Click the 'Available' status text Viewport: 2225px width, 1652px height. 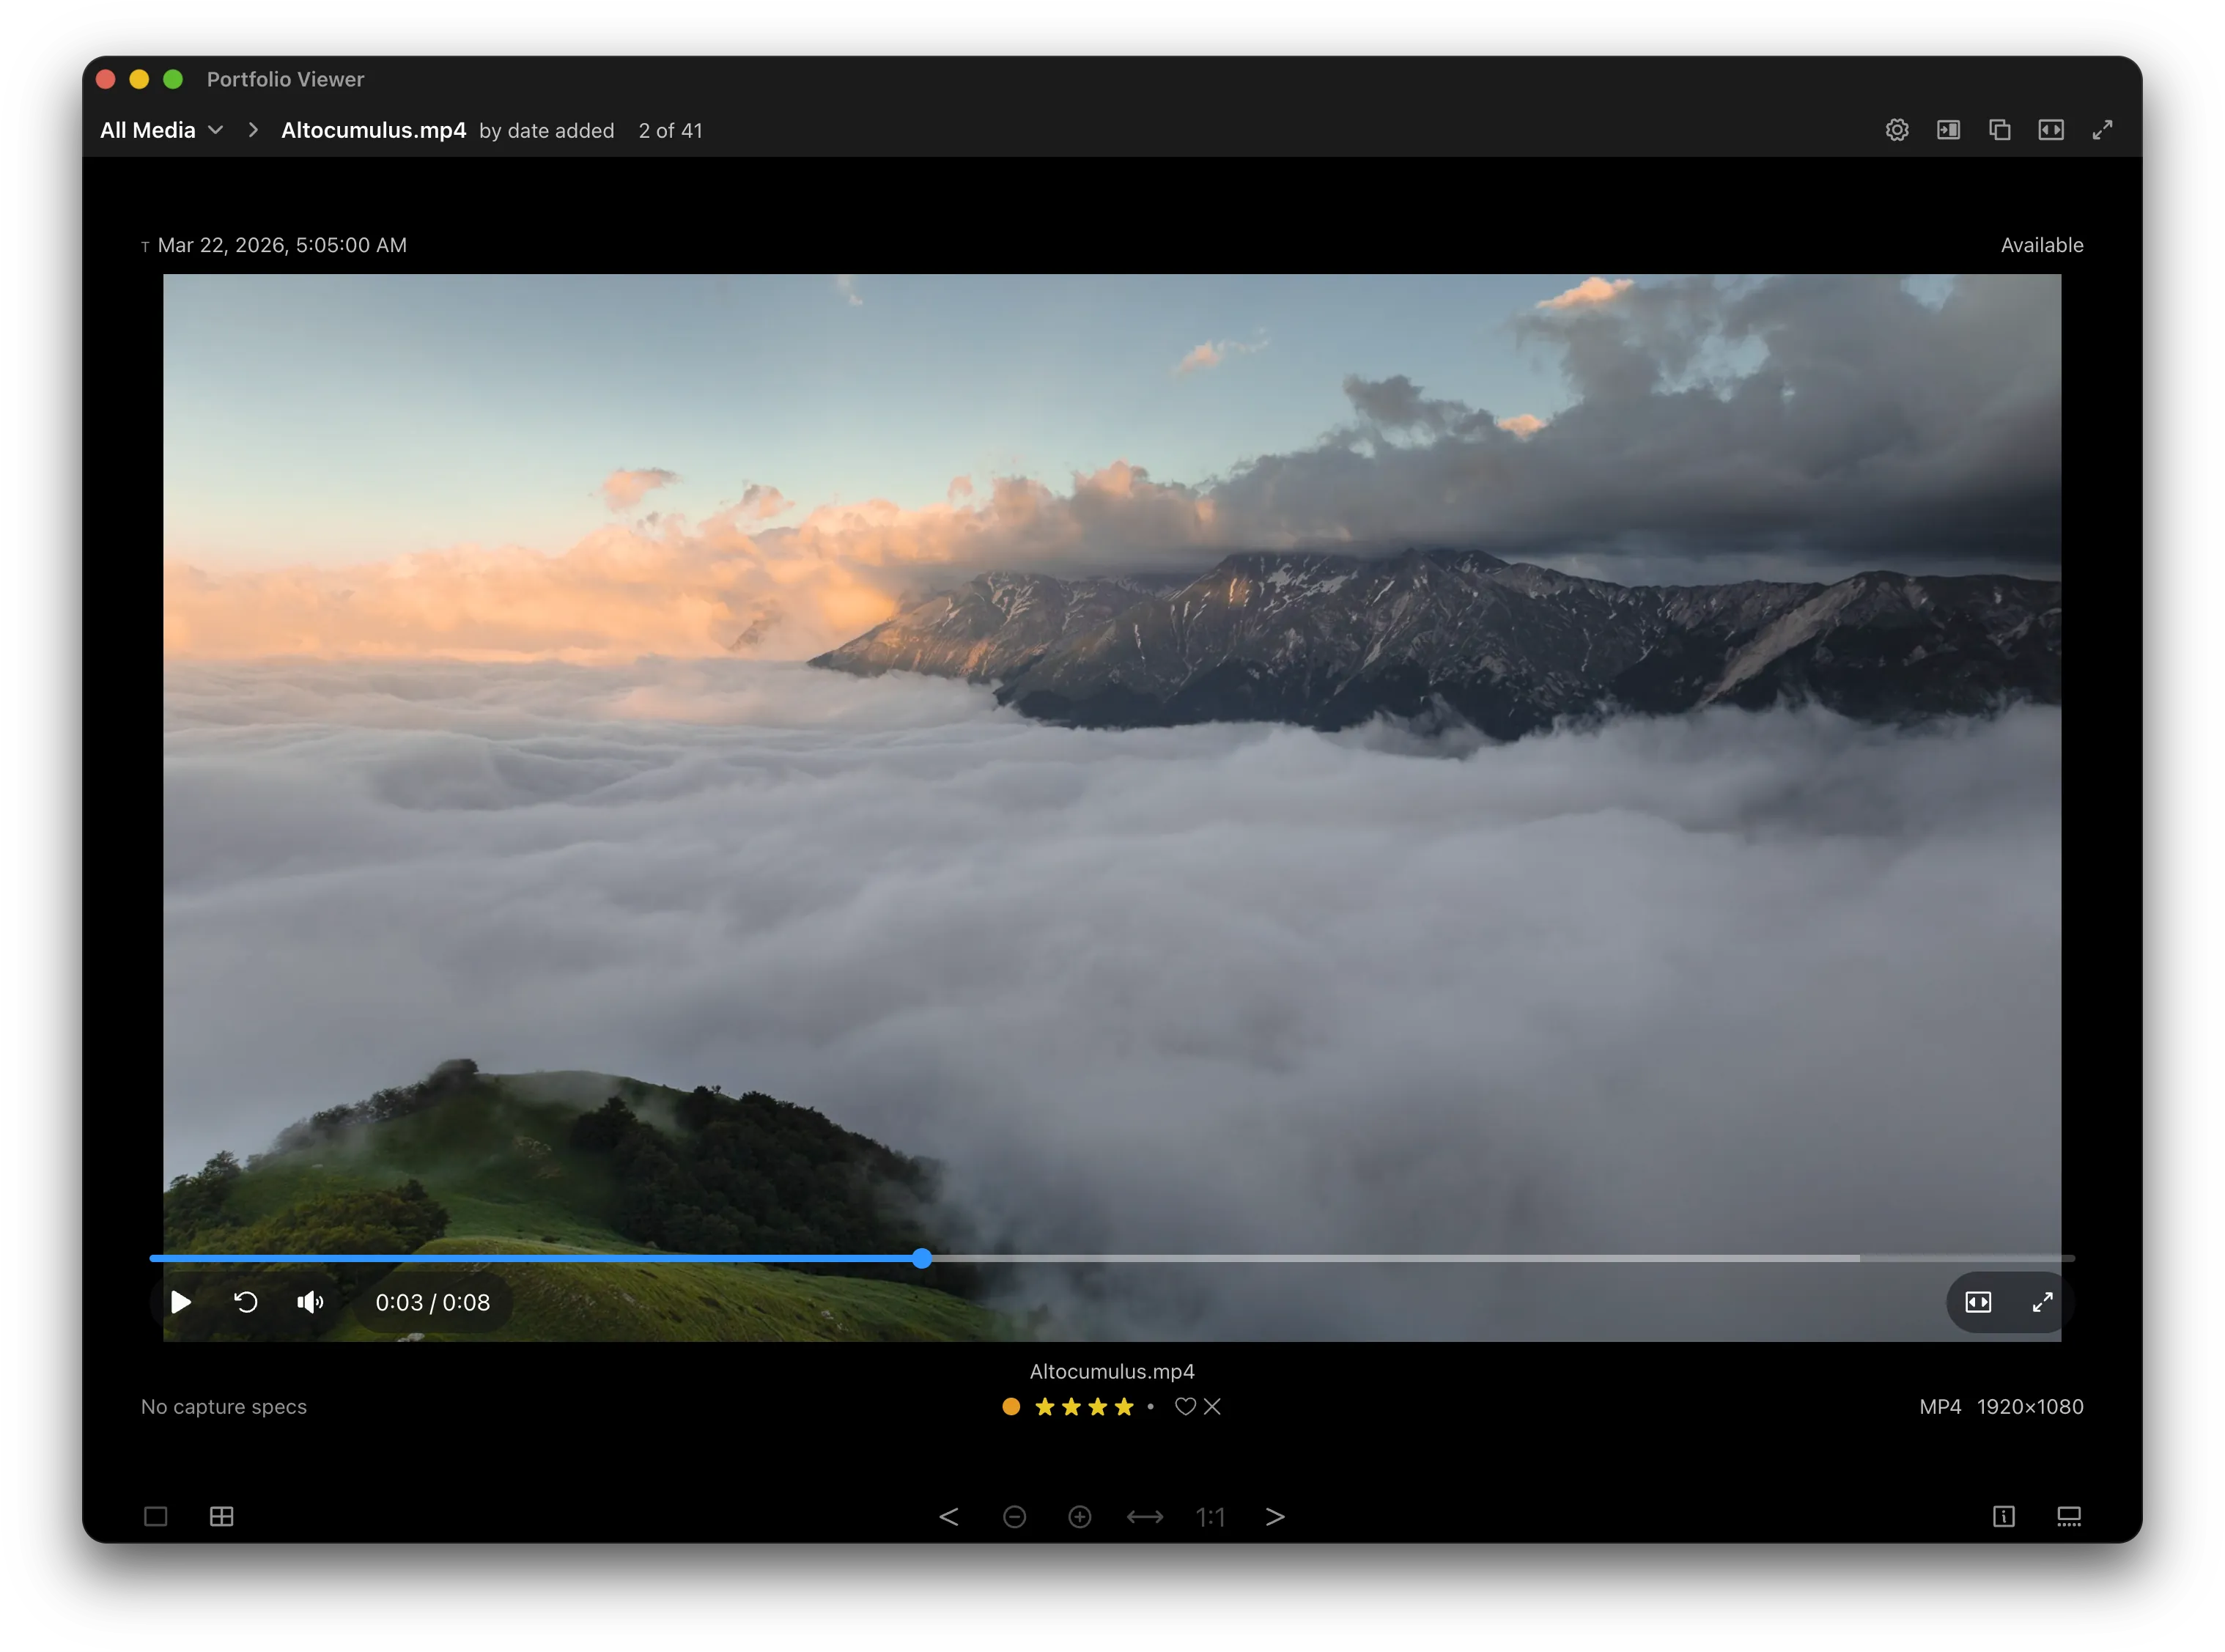point(2042,245)
